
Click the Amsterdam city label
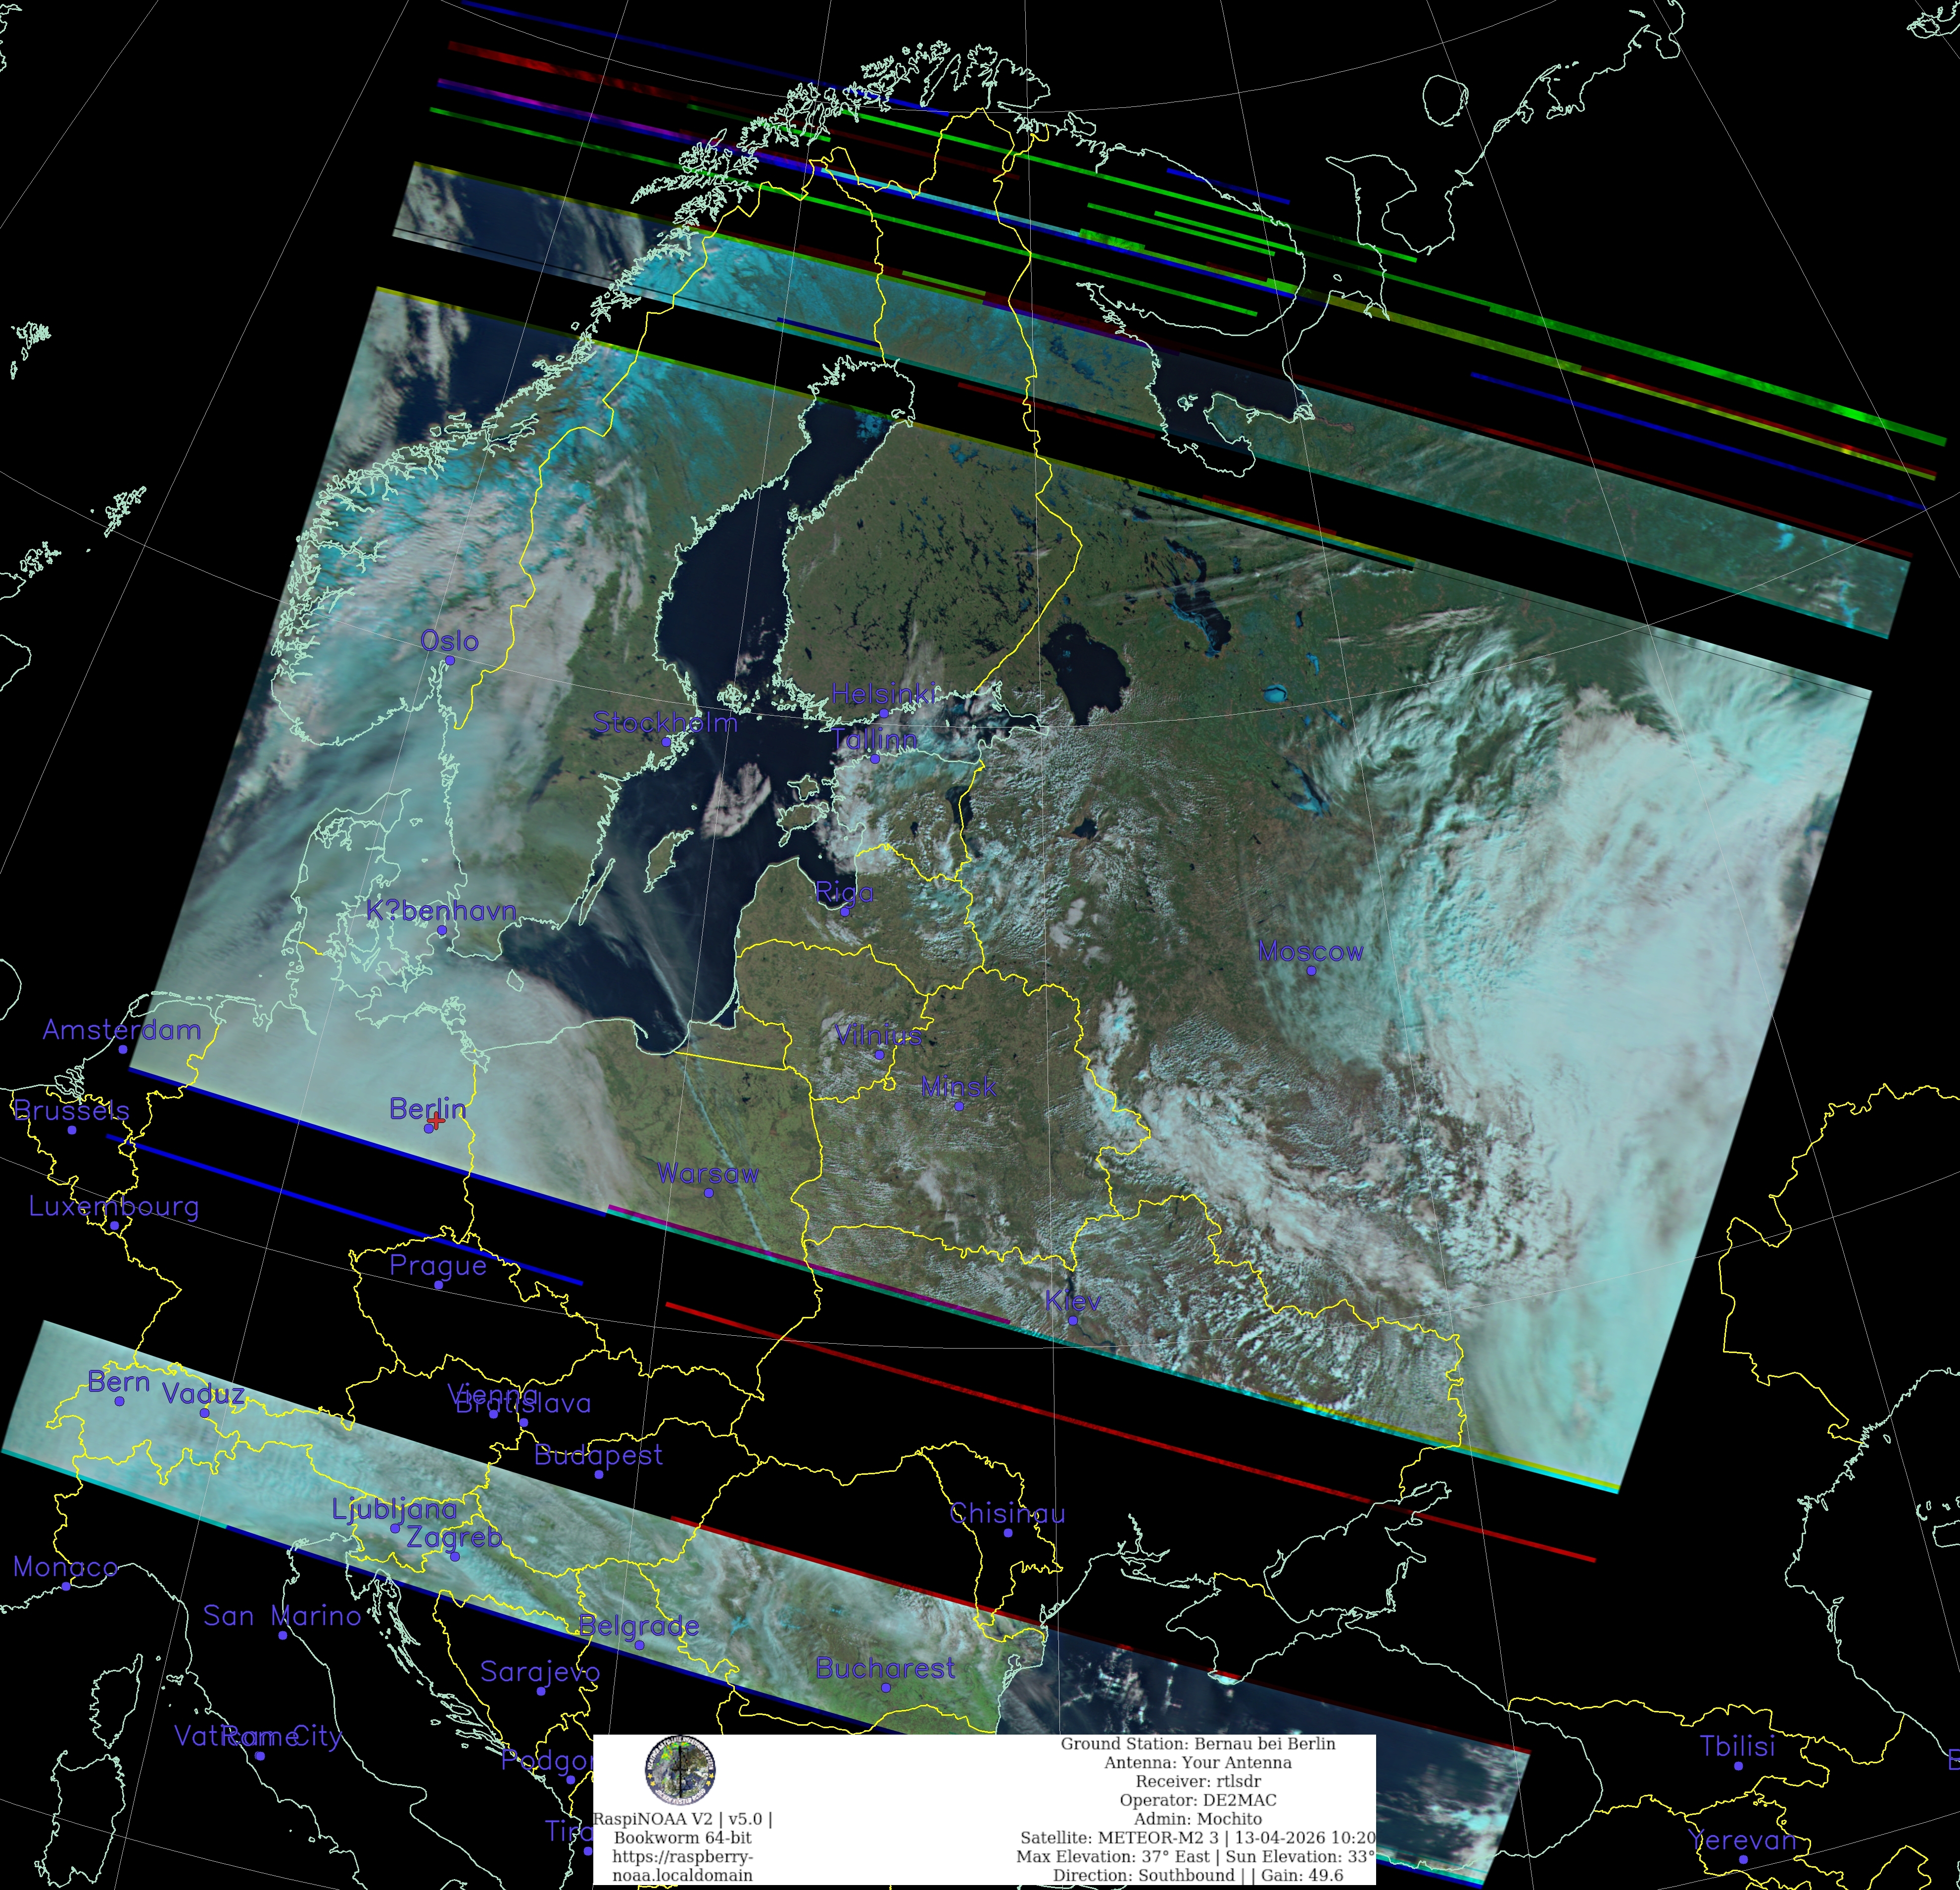(x=122, y=1030)
